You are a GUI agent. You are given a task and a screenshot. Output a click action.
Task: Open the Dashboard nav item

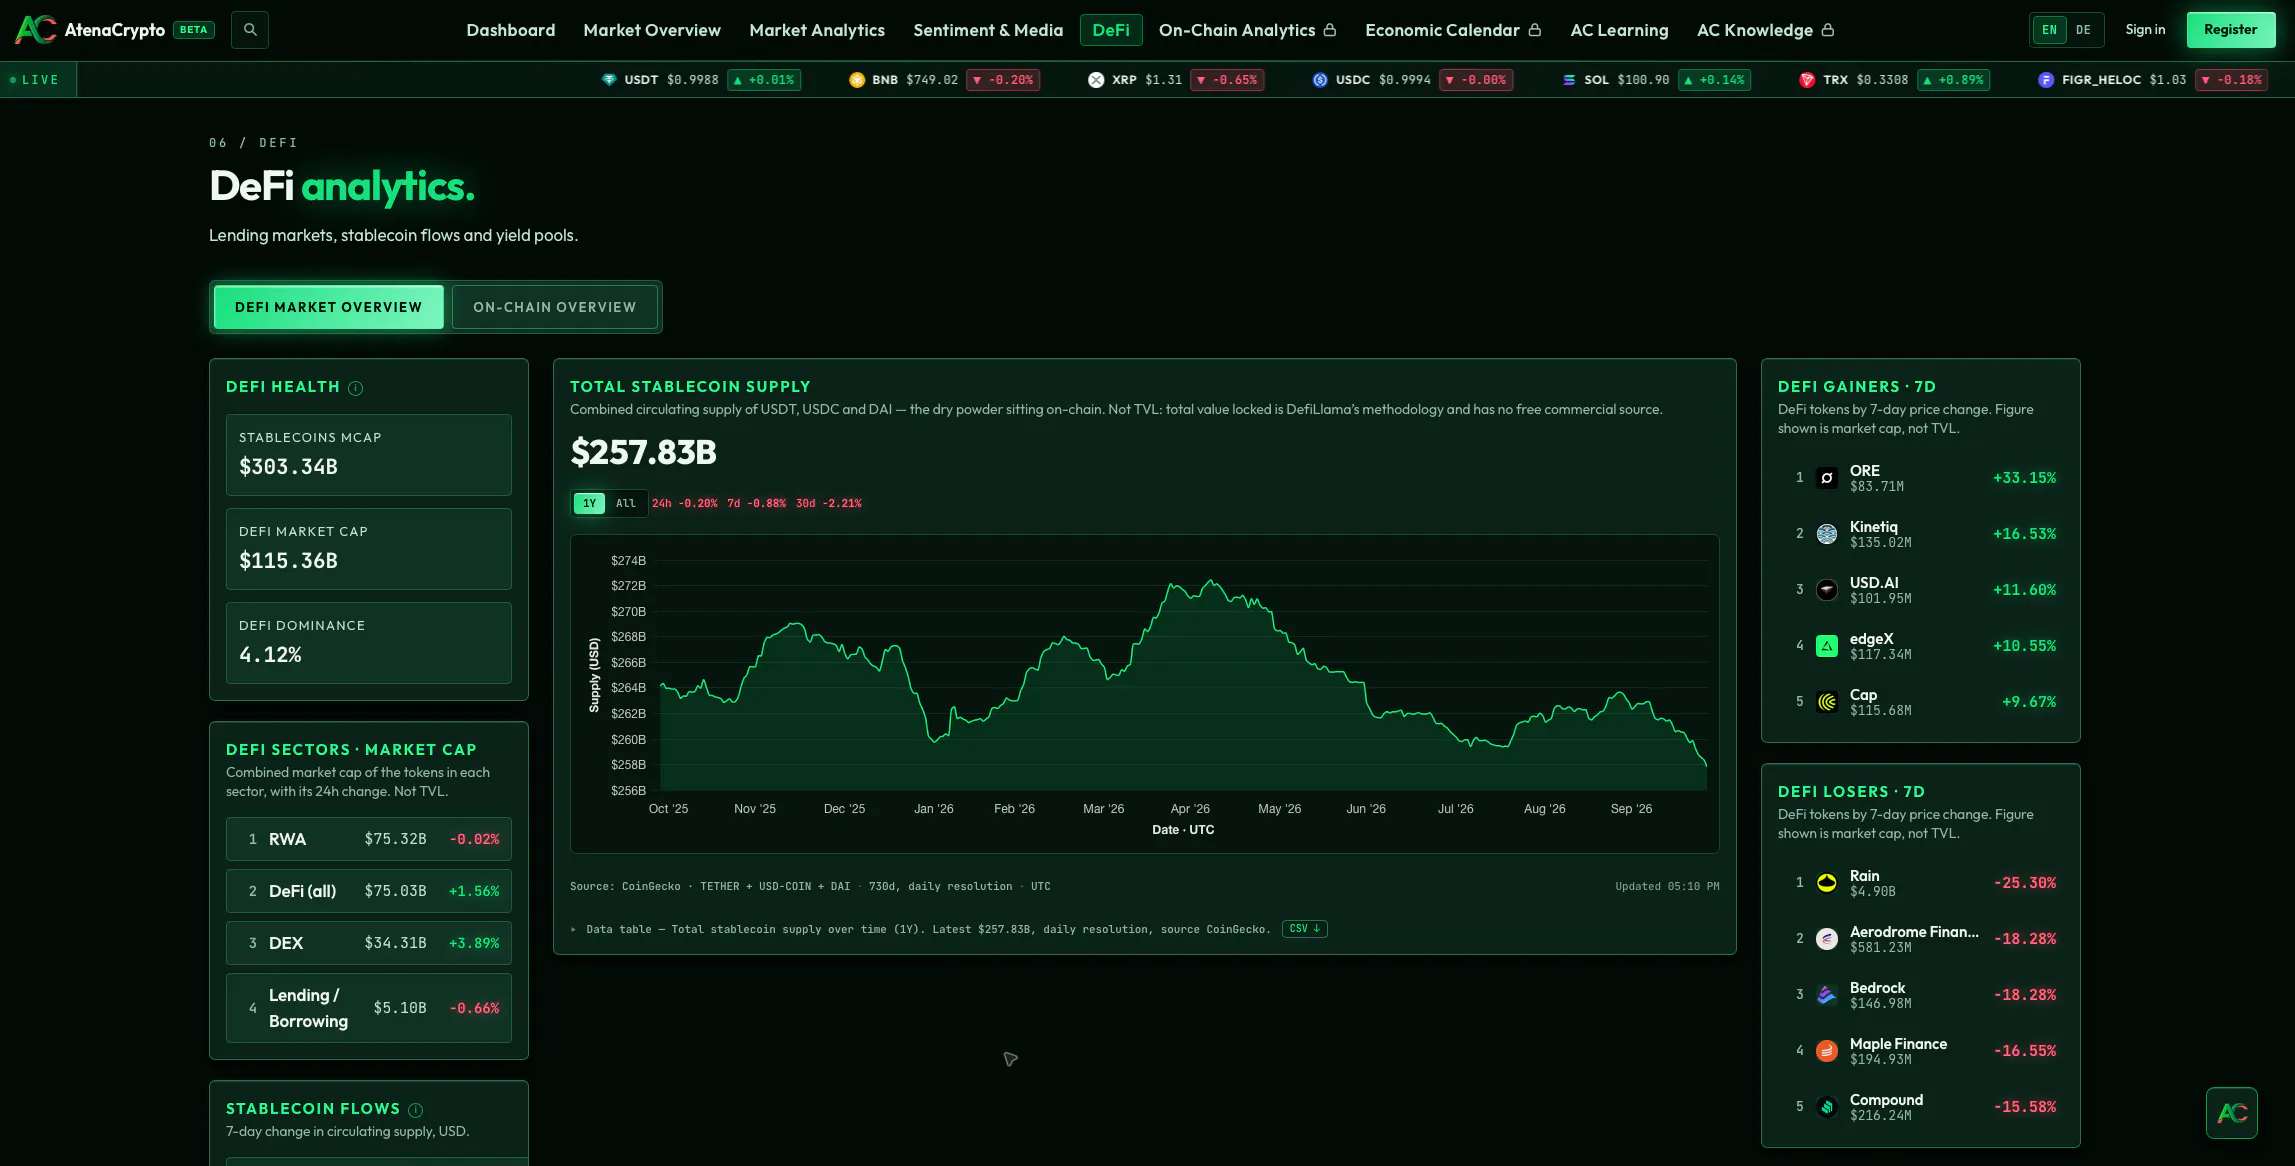click(x=511, y=30)
